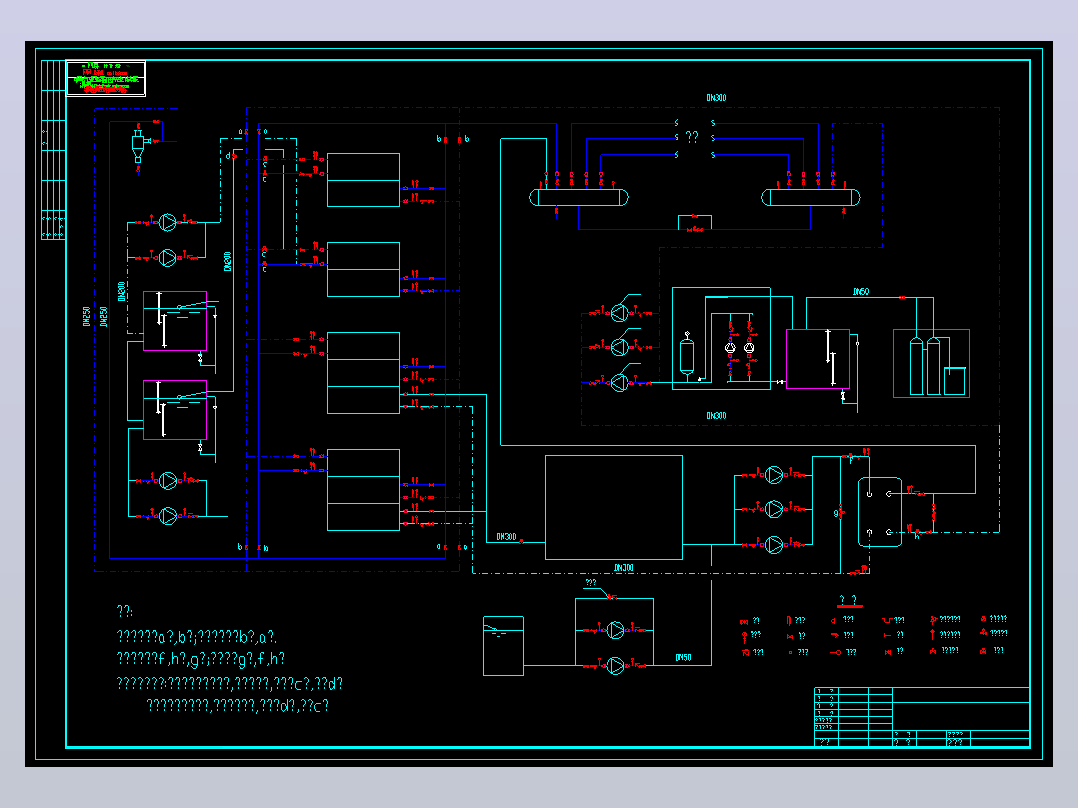Select the cyclone separator symbol on the blue loop
Image resolution: width=1078 pixels, height=808 pixels.
click(138, 145)
